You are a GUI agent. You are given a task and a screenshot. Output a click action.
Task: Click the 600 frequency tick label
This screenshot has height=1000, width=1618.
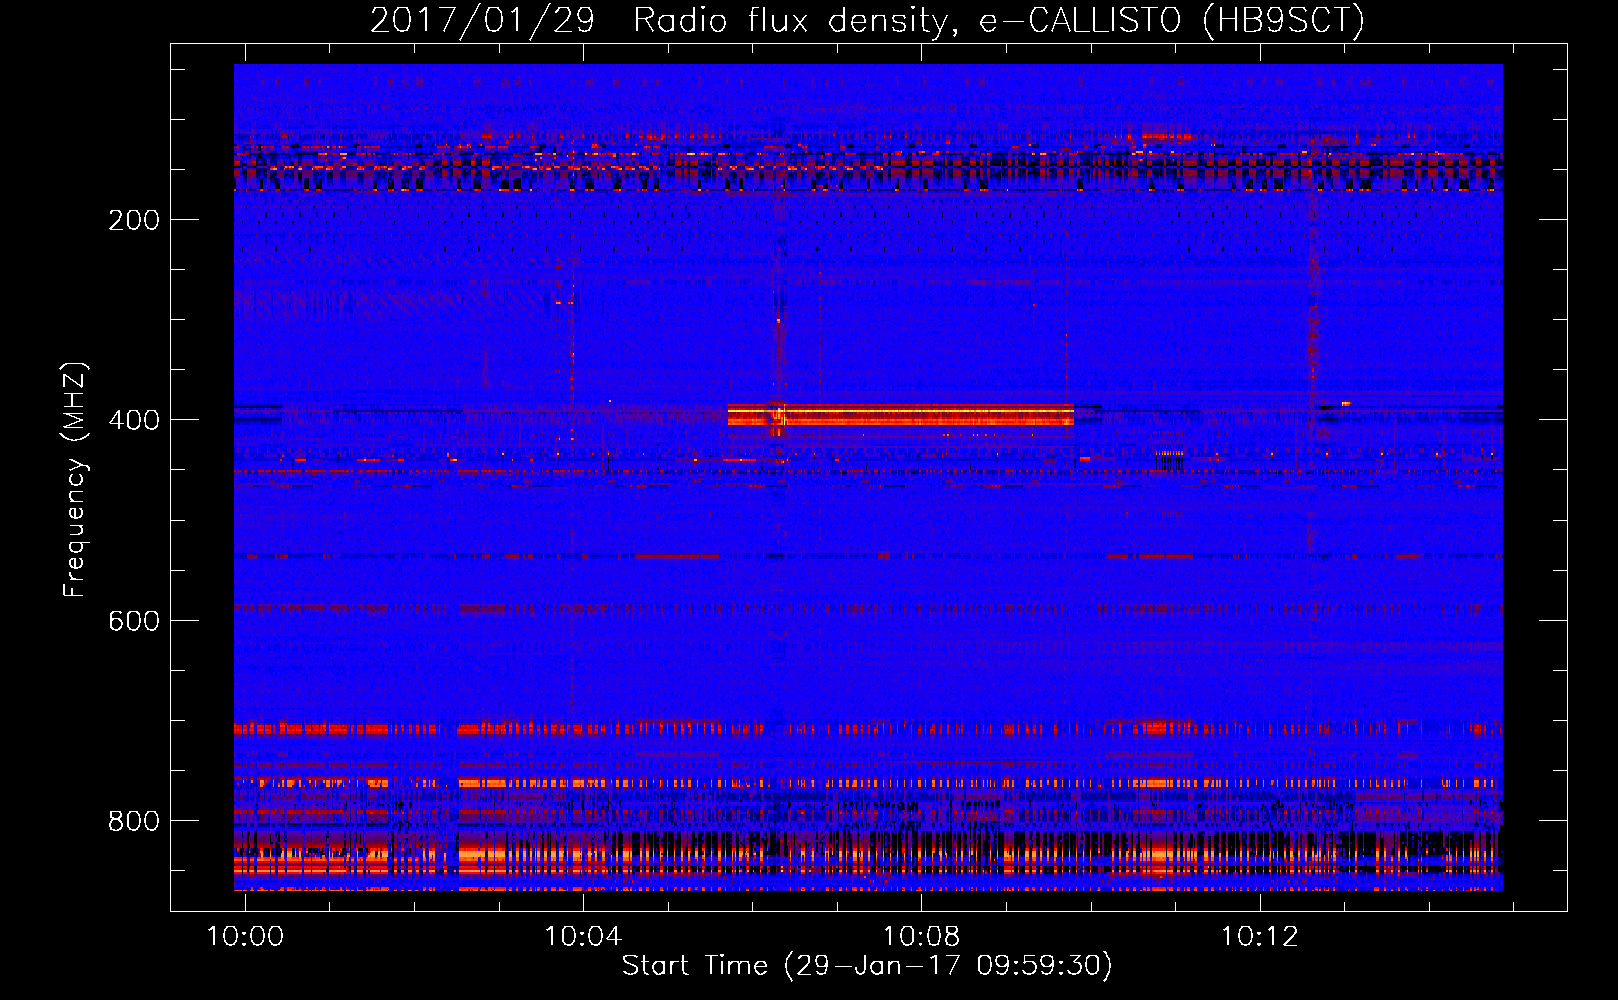pos(134,621)
